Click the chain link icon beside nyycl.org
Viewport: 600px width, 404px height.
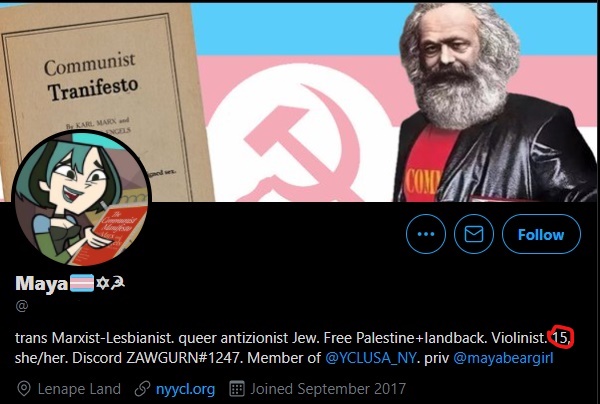coord(142,389)
